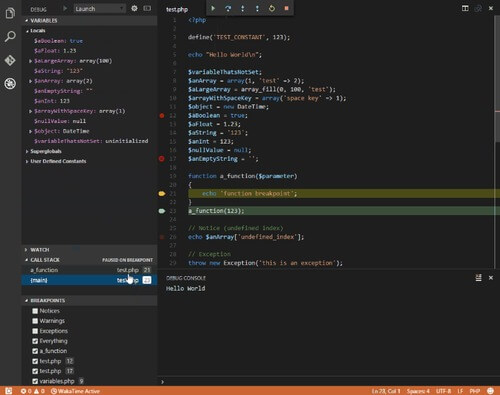
Task: Start debugging with green play arrow
Action: (x=65, y=8)
